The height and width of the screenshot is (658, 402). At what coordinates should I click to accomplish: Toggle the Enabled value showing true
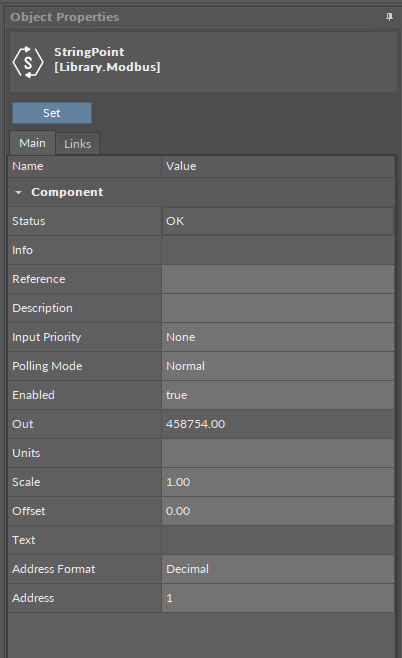coord(278,395)
